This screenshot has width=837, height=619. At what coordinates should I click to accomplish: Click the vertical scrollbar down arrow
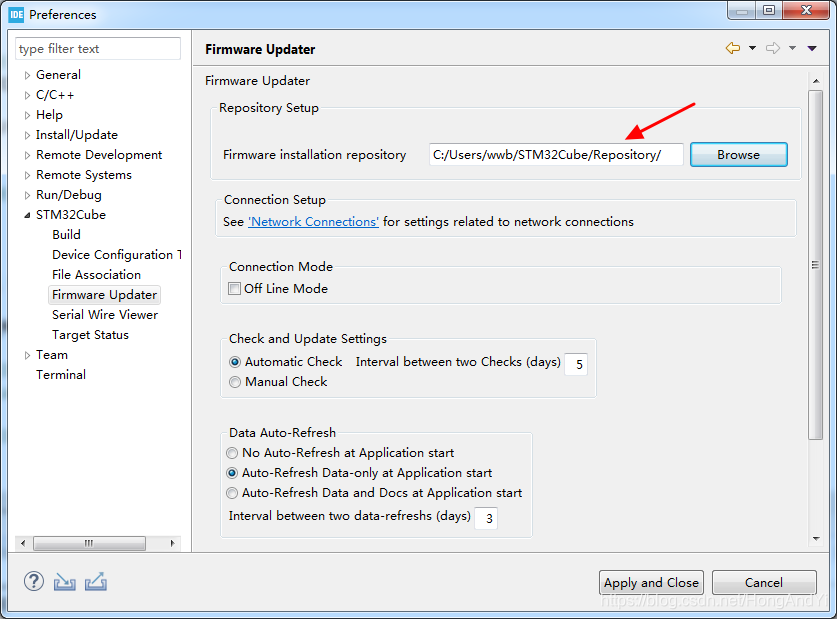click(x=816, y=538)
